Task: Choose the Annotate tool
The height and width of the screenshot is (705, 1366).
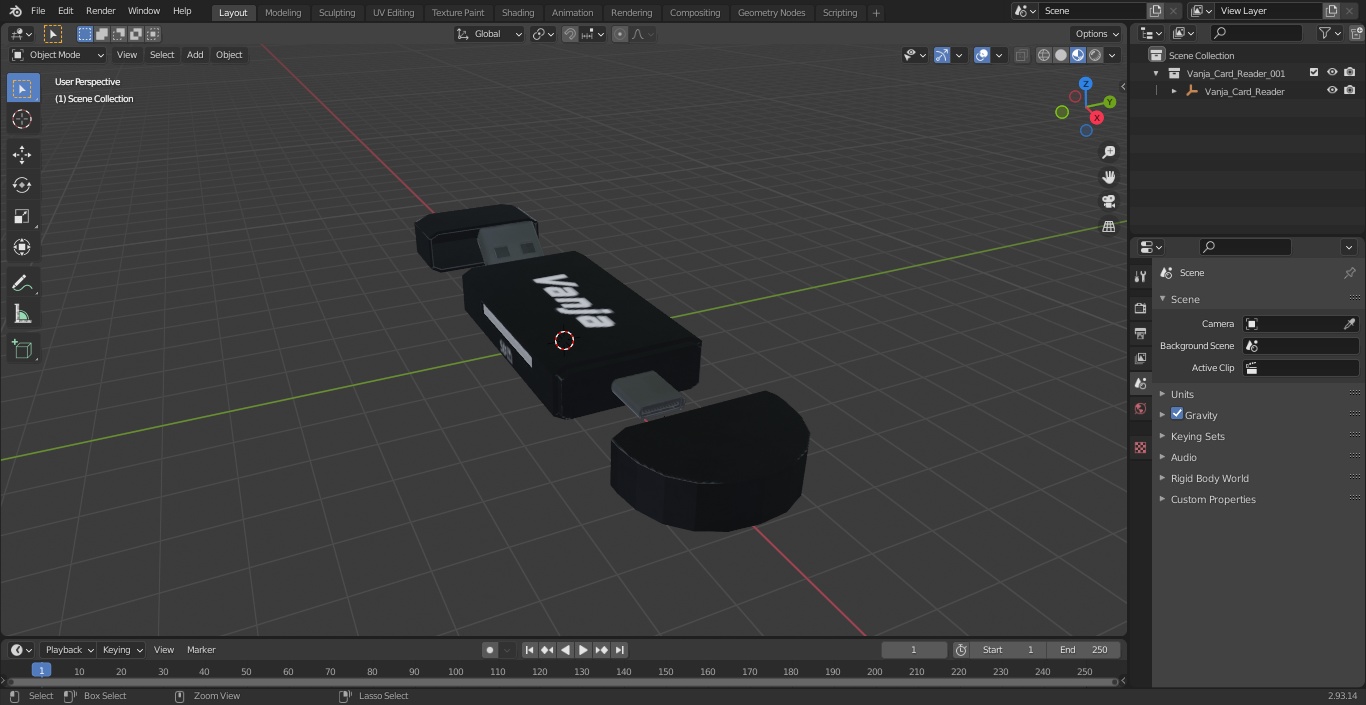Action: tap(22, 283)
